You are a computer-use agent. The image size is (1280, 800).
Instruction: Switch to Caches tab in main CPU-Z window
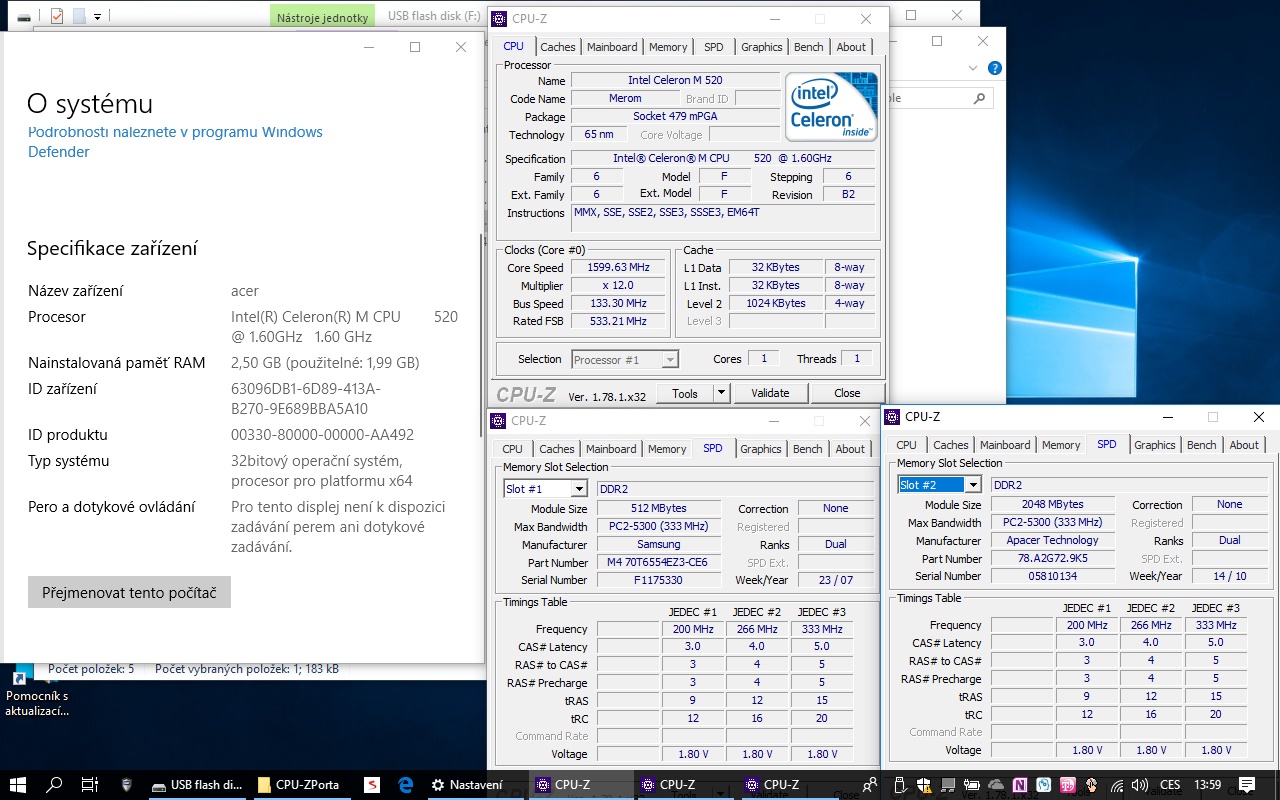tap(557, 47)
